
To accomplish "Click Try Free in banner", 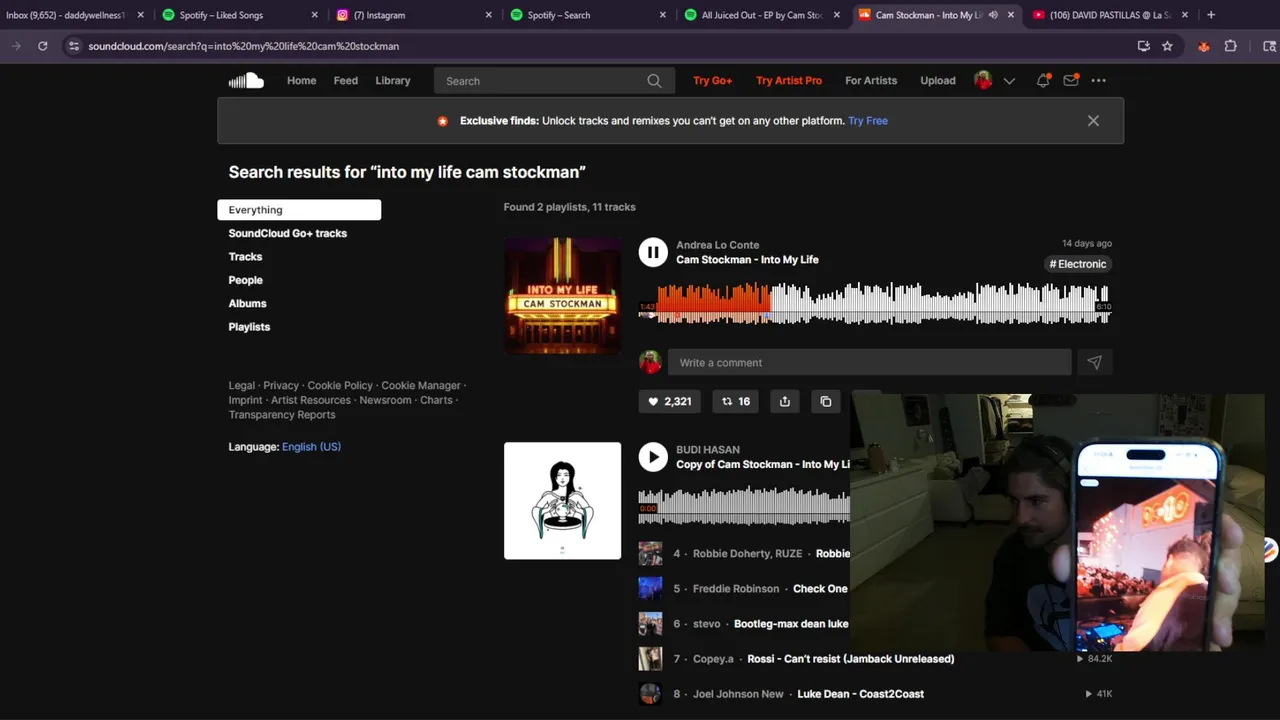I will pyautogui.click(x=868, y=121).
